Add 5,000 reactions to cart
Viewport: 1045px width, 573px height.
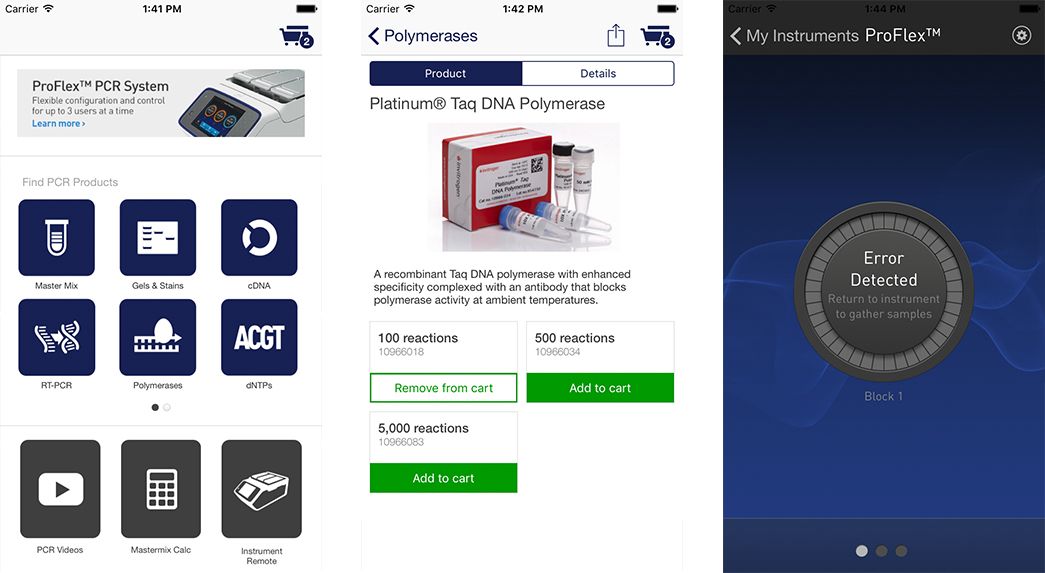443,478
